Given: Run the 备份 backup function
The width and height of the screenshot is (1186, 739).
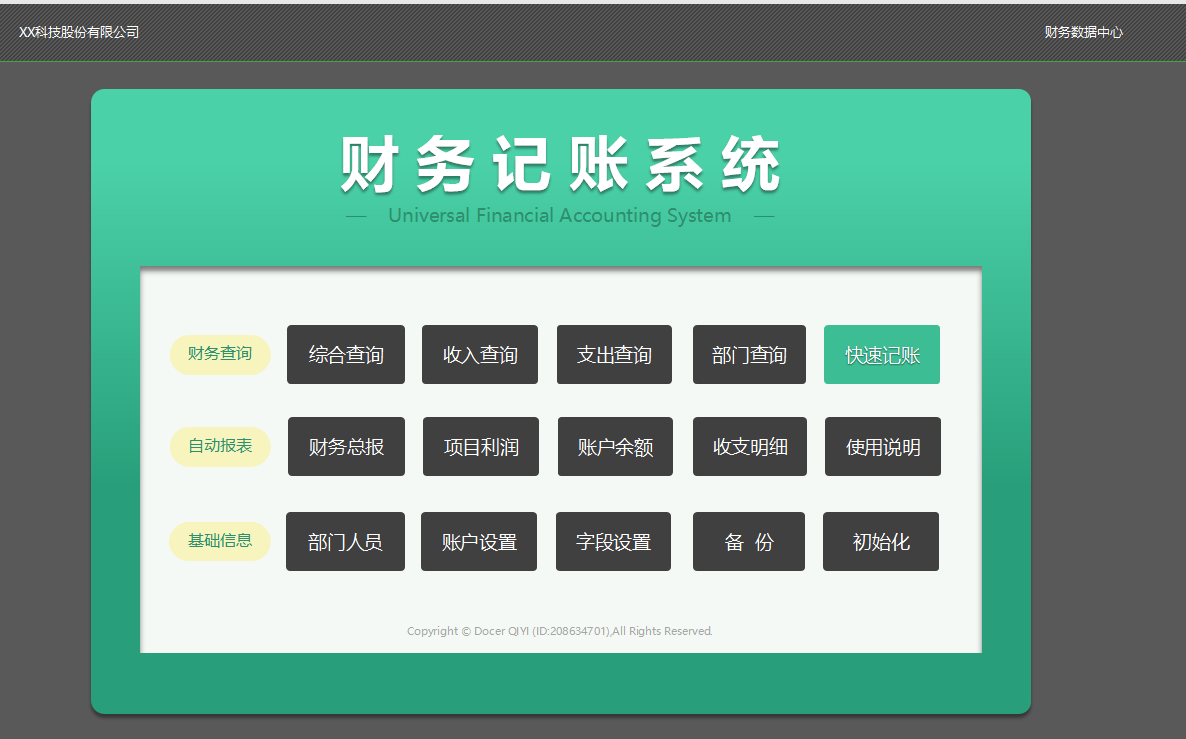Looking at the screenshot, I should (748, 541).
